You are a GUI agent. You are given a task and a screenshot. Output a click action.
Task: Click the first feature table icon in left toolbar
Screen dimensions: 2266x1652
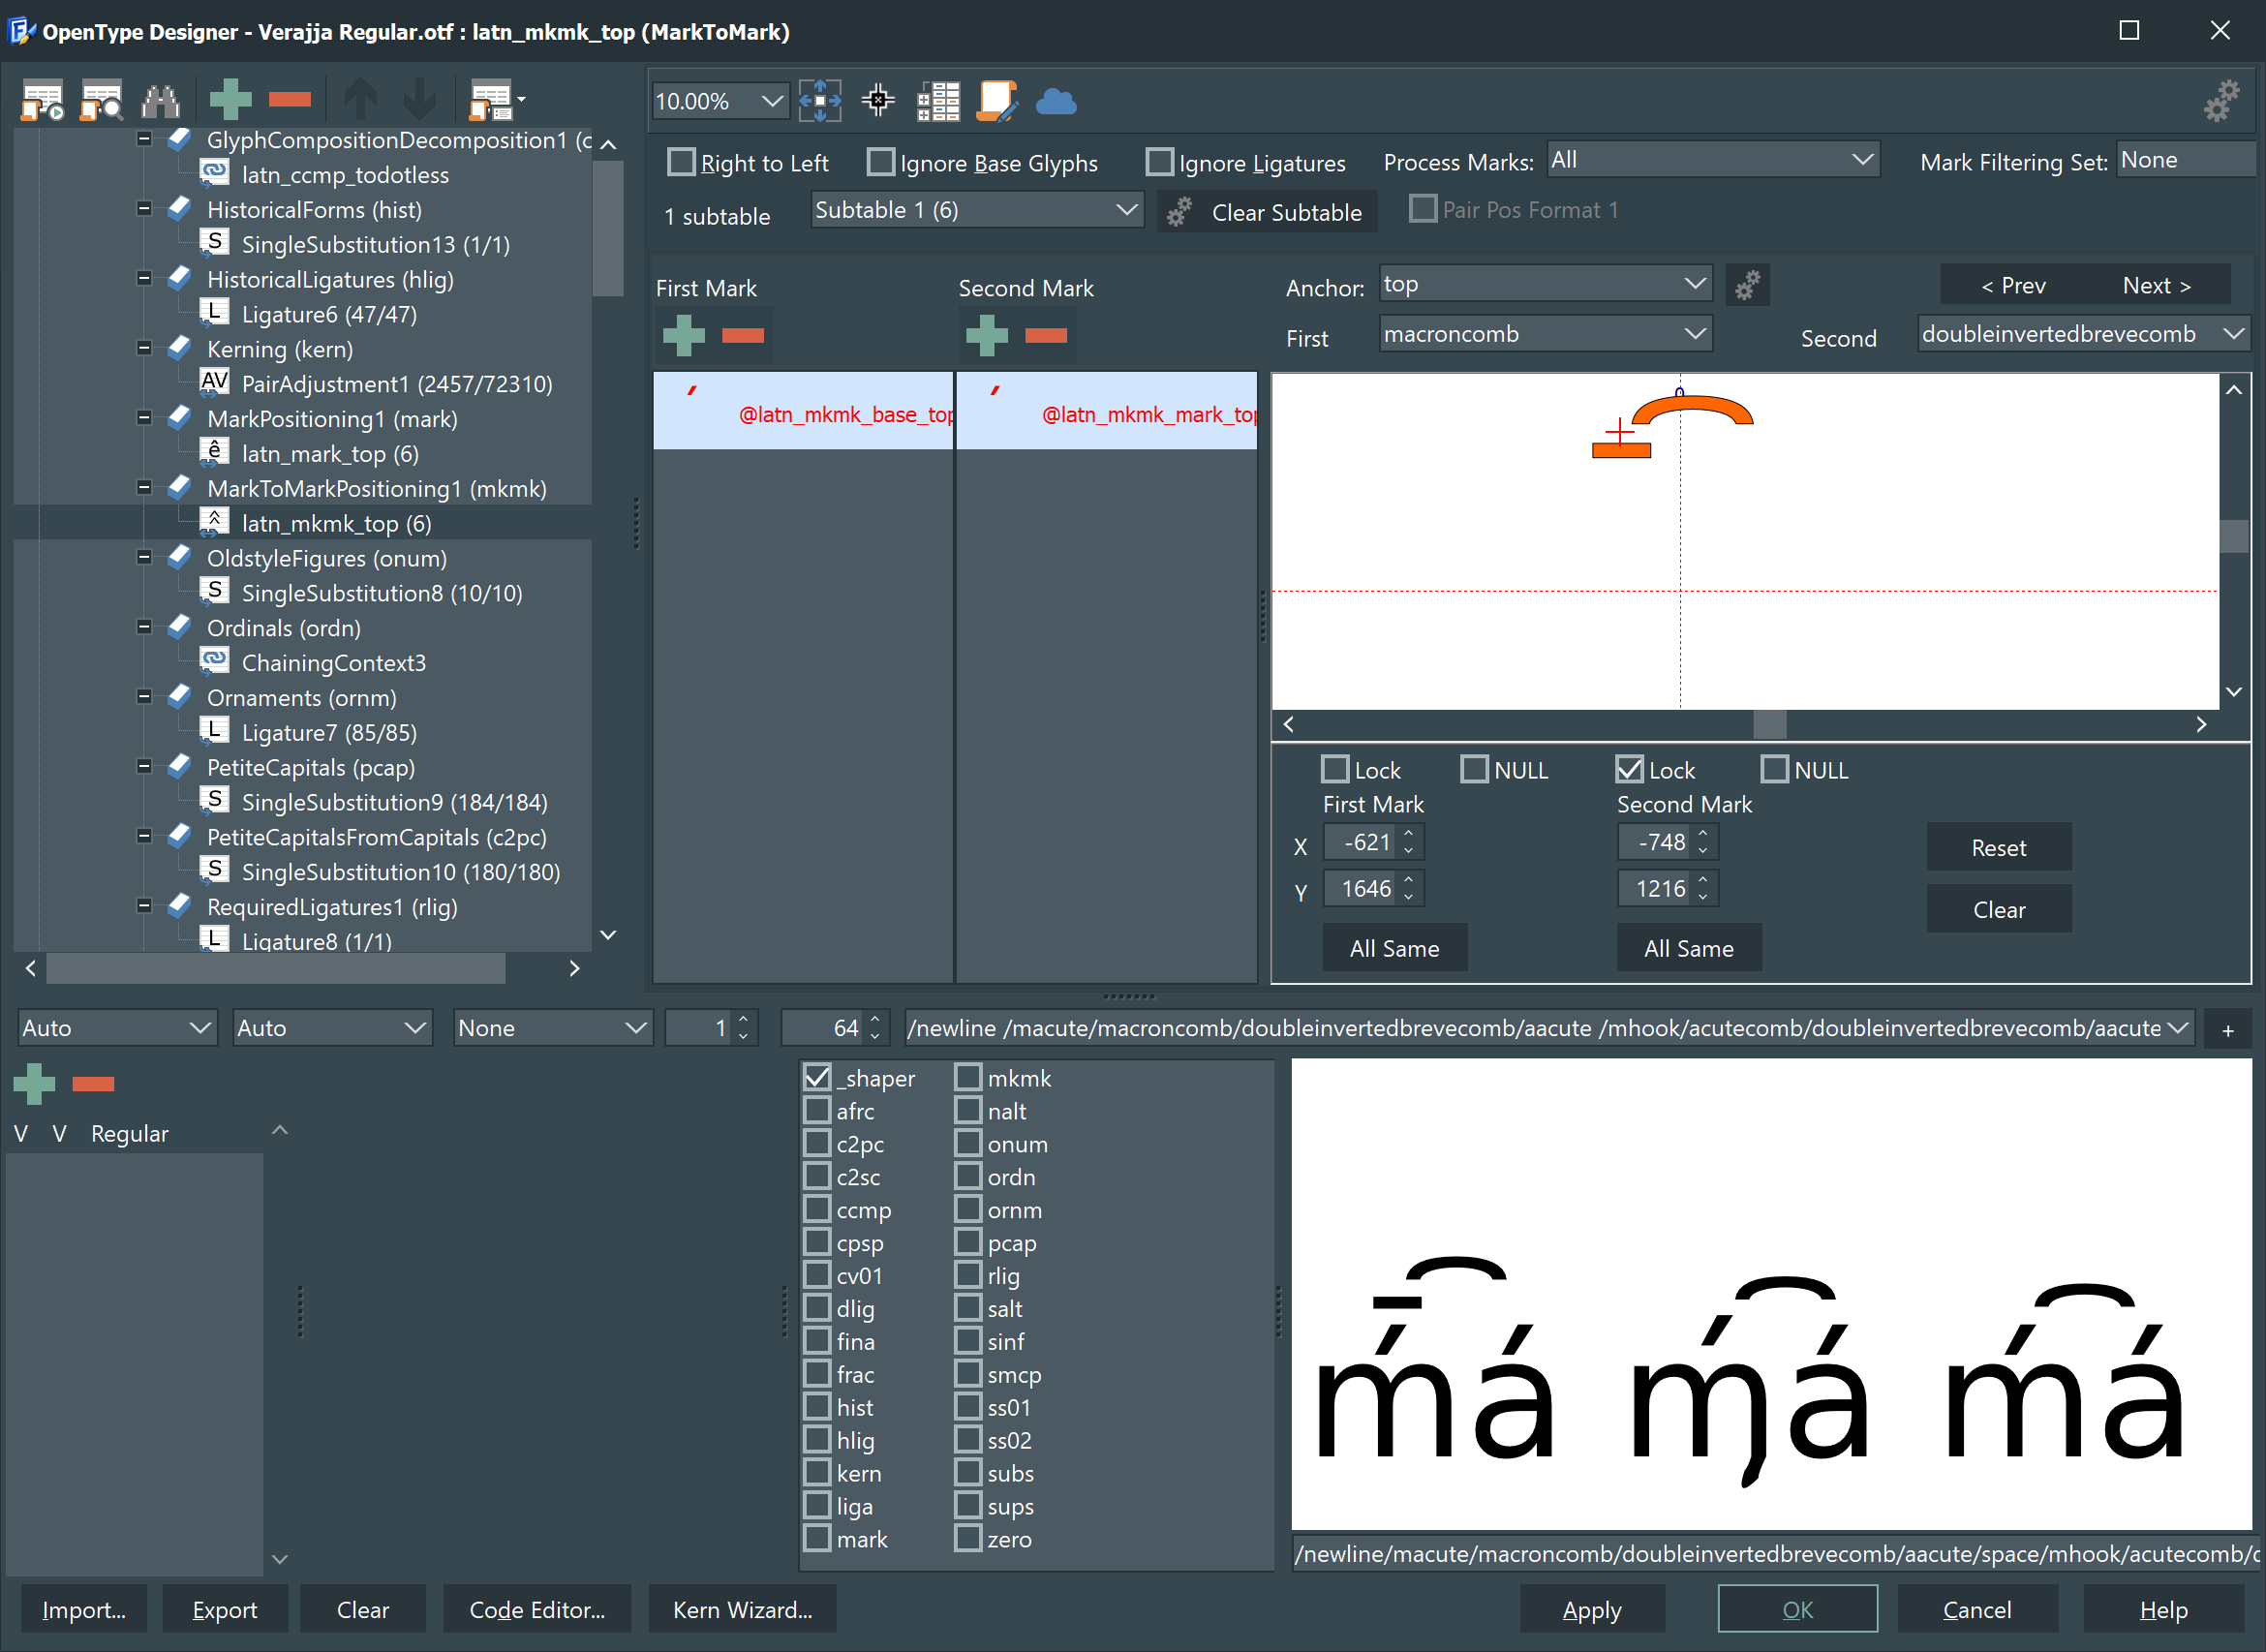pos(43,100)
